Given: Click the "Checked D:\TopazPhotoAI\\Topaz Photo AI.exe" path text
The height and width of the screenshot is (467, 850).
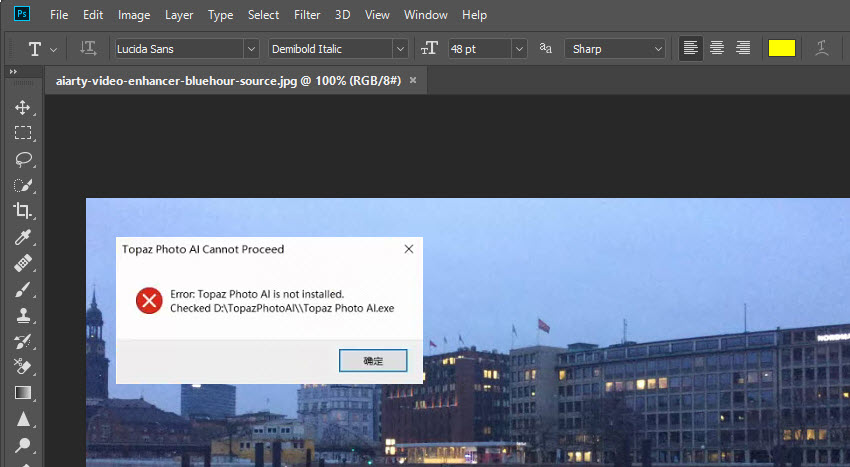Looking at the screenshot, I should point(282,308).
